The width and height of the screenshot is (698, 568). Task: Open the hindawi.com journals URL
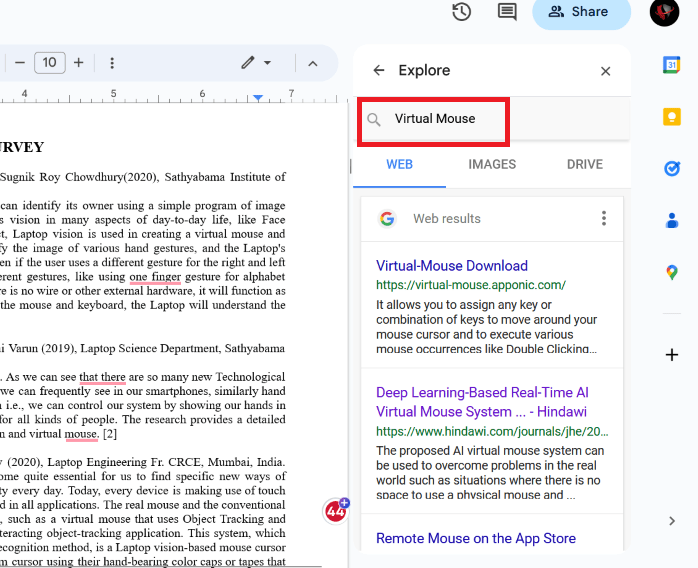[492, 431]
